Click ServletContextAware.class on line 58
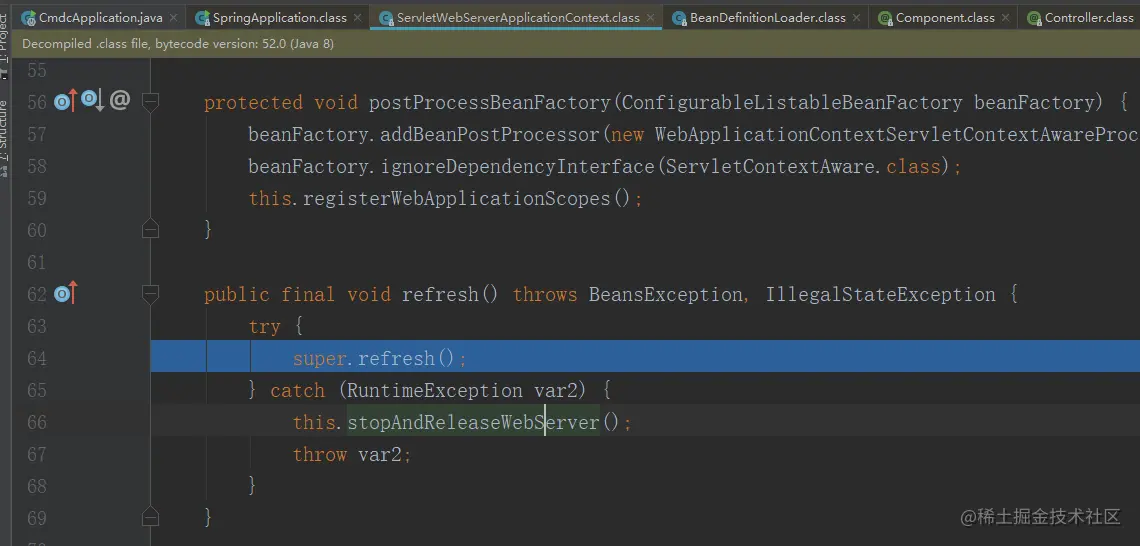1140x546 pixels. pyautogui.click(x=804, y=166)
